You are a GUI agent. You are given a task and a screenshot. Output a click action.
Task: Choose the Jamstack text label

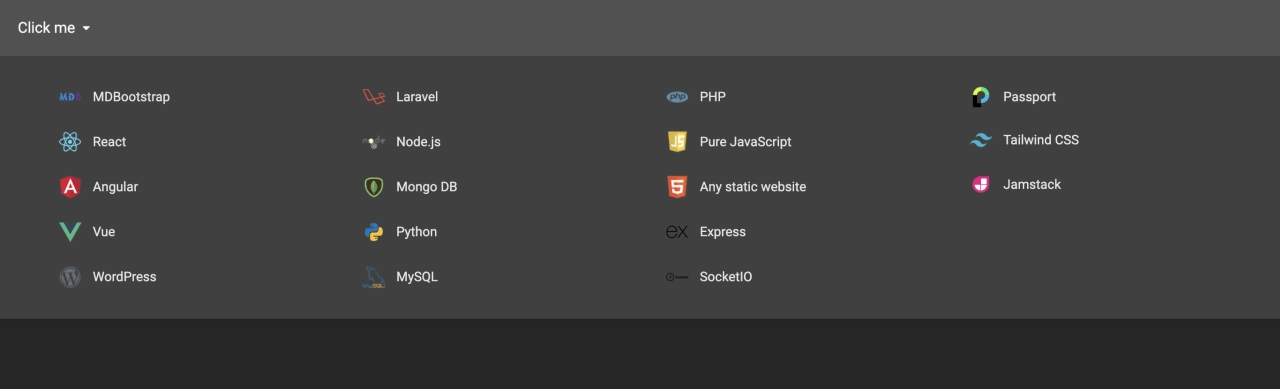point(1032,184)
